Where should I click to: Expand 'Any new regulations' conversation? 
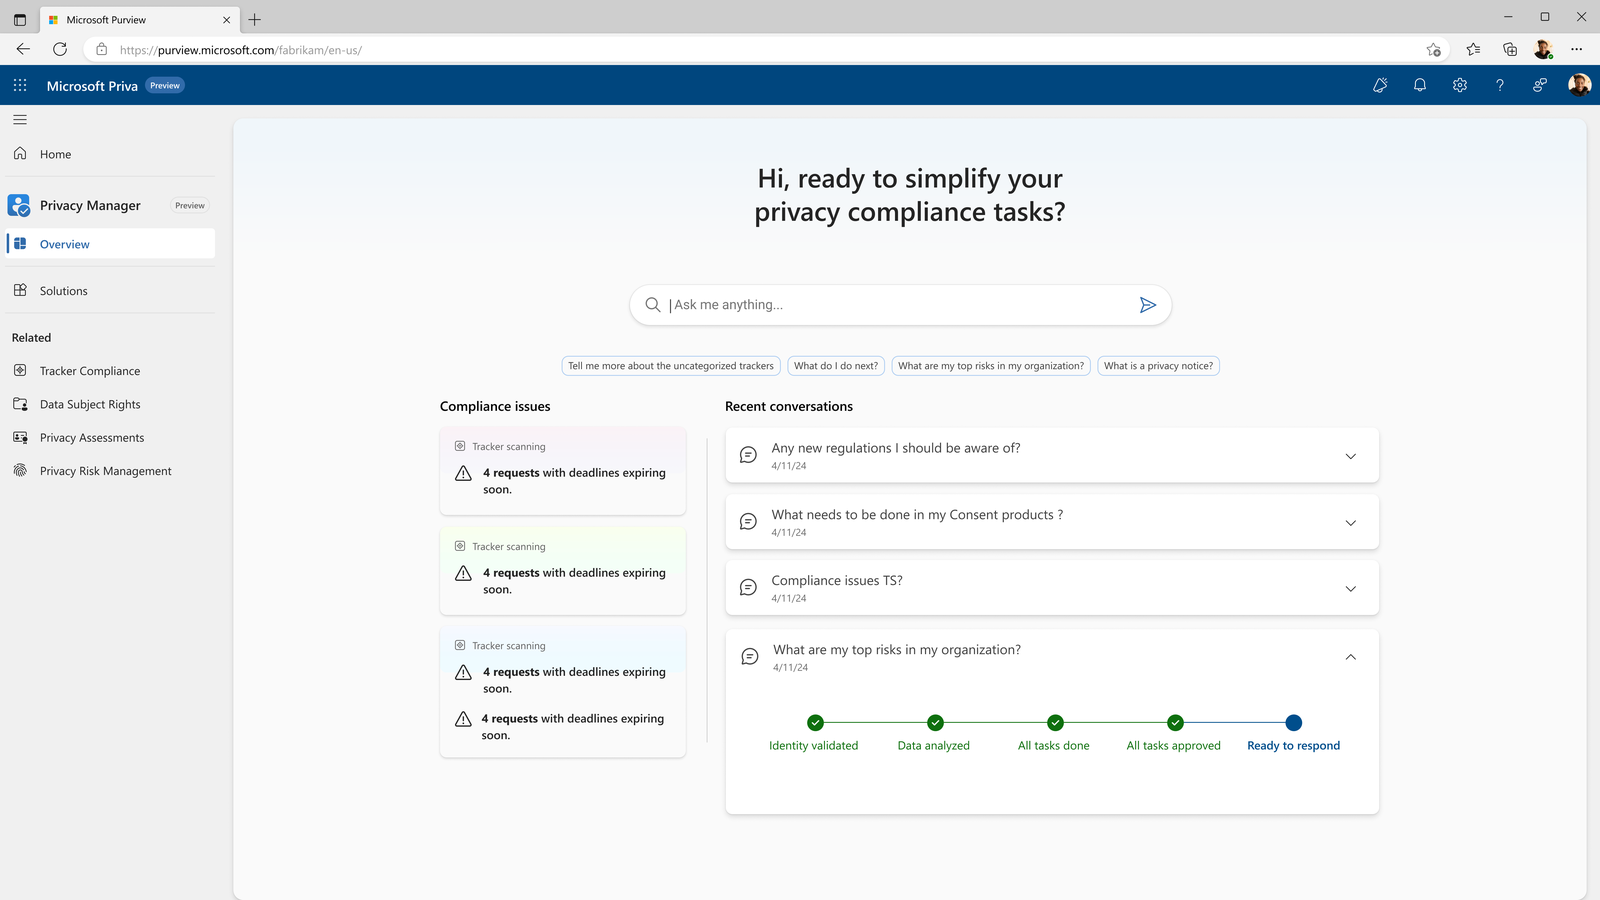(1350, 456)
